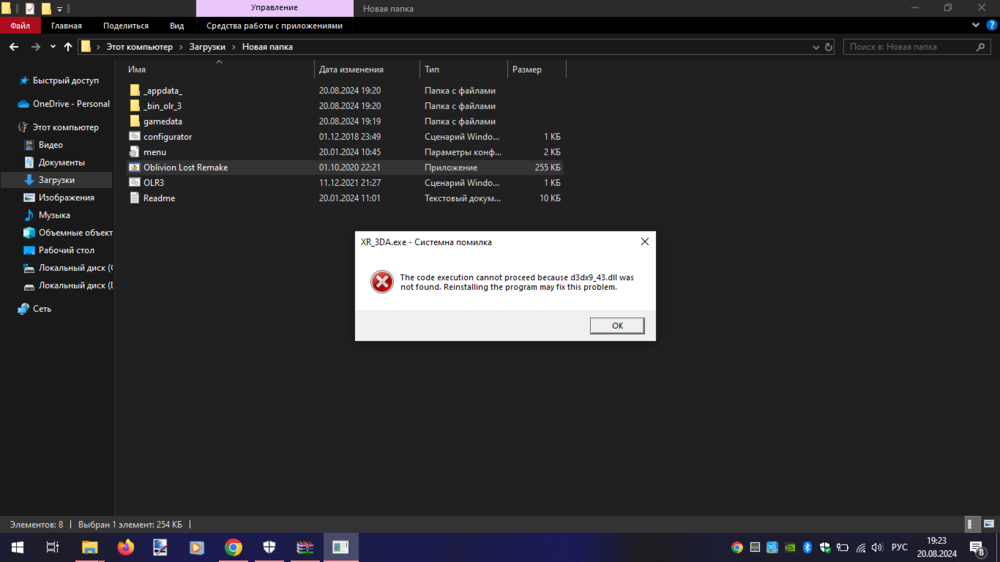Open Видео in navigation pane

point(50,145)
